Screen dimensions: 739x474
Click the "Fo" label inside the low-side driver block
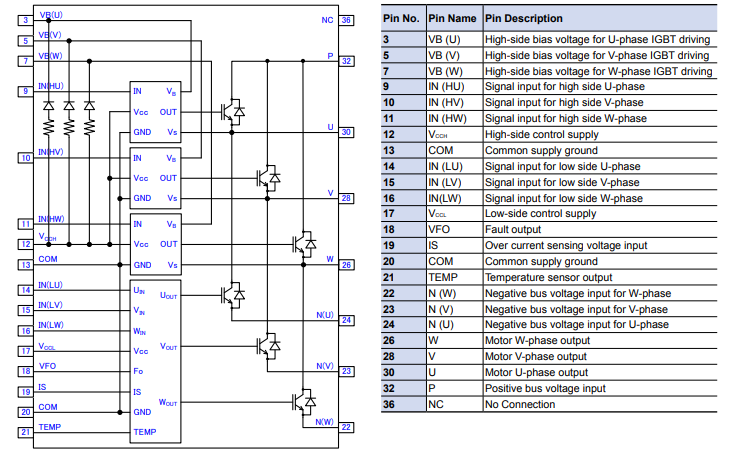click(x=138, y=371)
